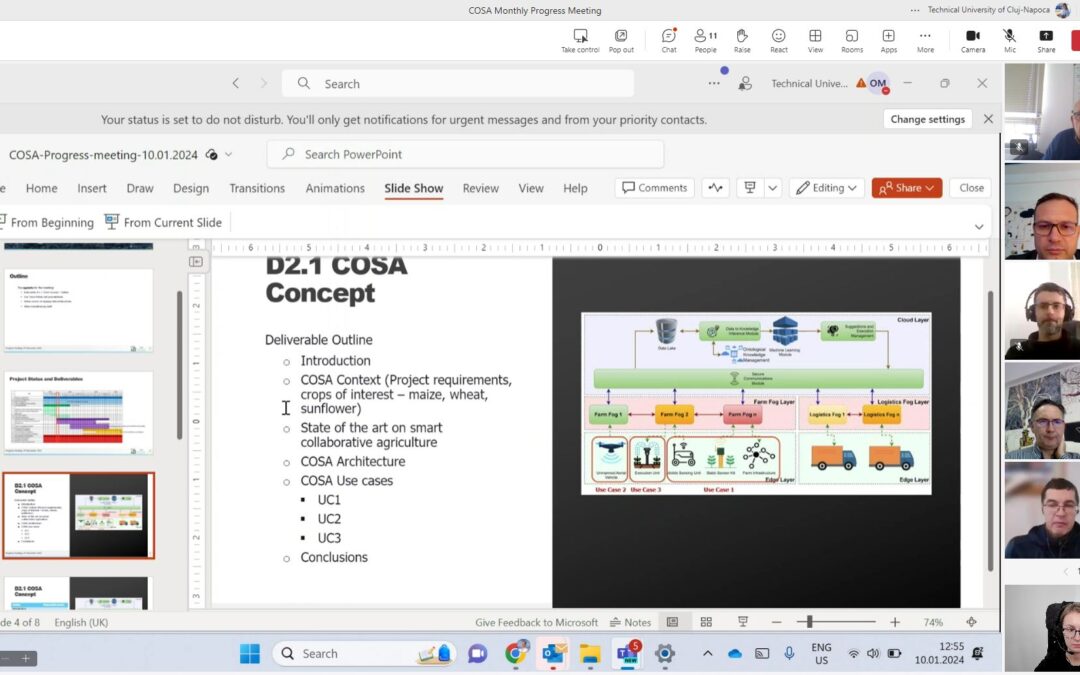Switch to Slide Sorter view
Viewport: 1080px width, 675px height.
(x=706, y=621)
